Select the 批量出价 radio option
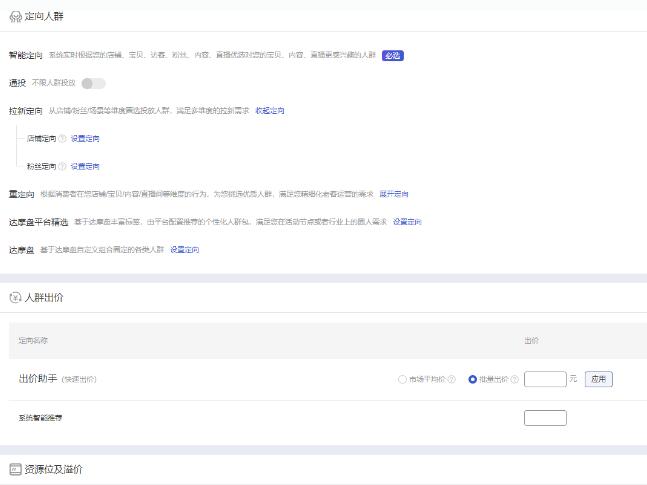The width and height of the screenshot is (647, 485). 472,380
